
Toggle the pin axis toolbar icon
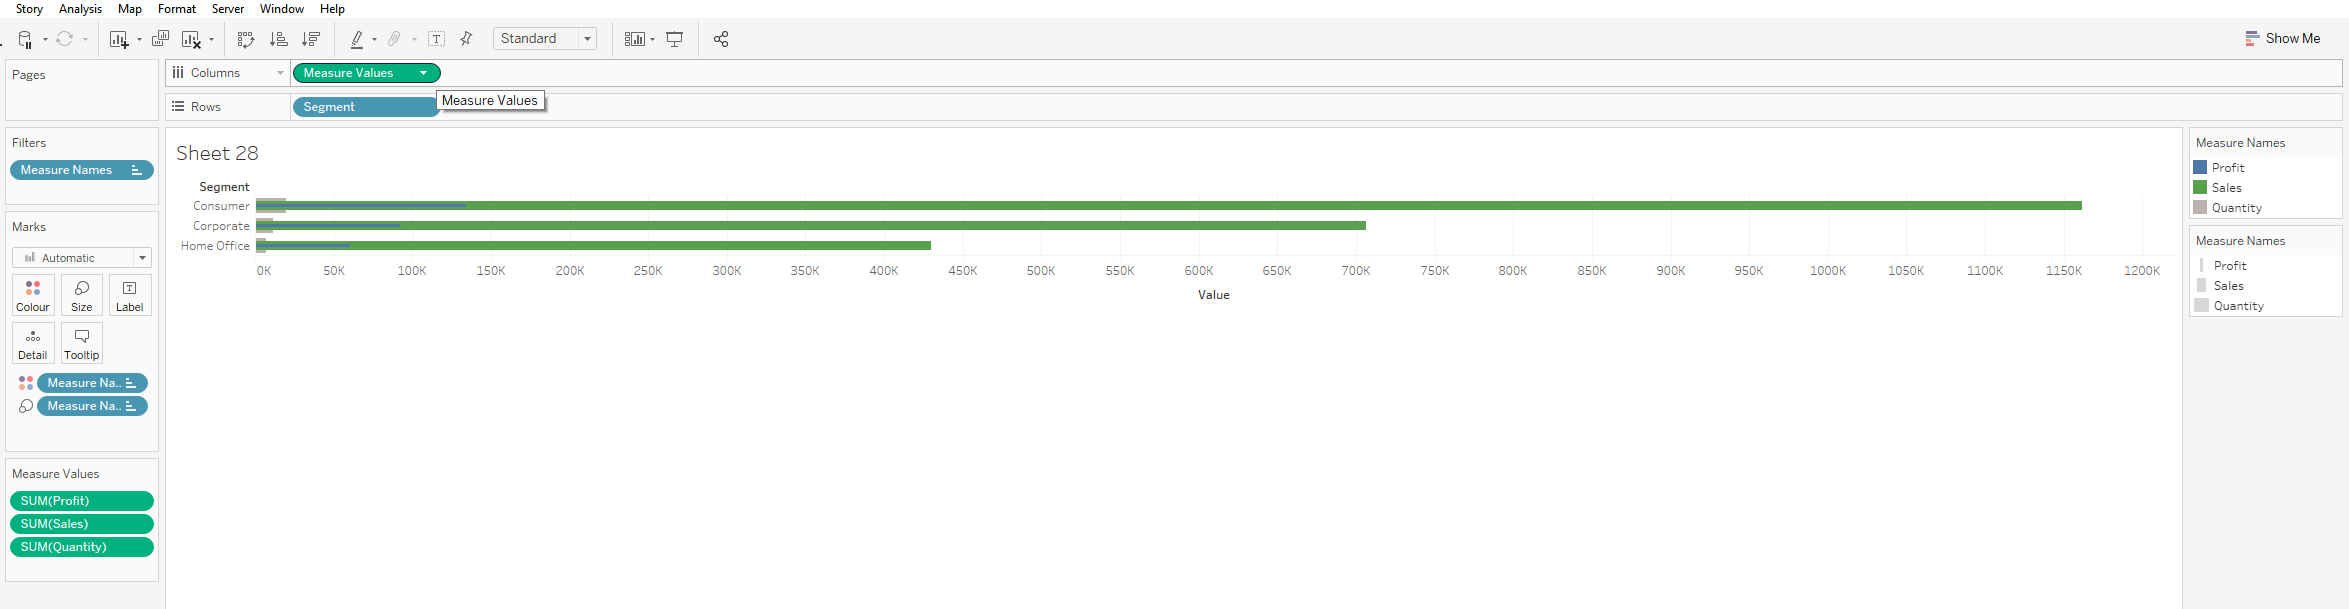click(x=466, y=39)
